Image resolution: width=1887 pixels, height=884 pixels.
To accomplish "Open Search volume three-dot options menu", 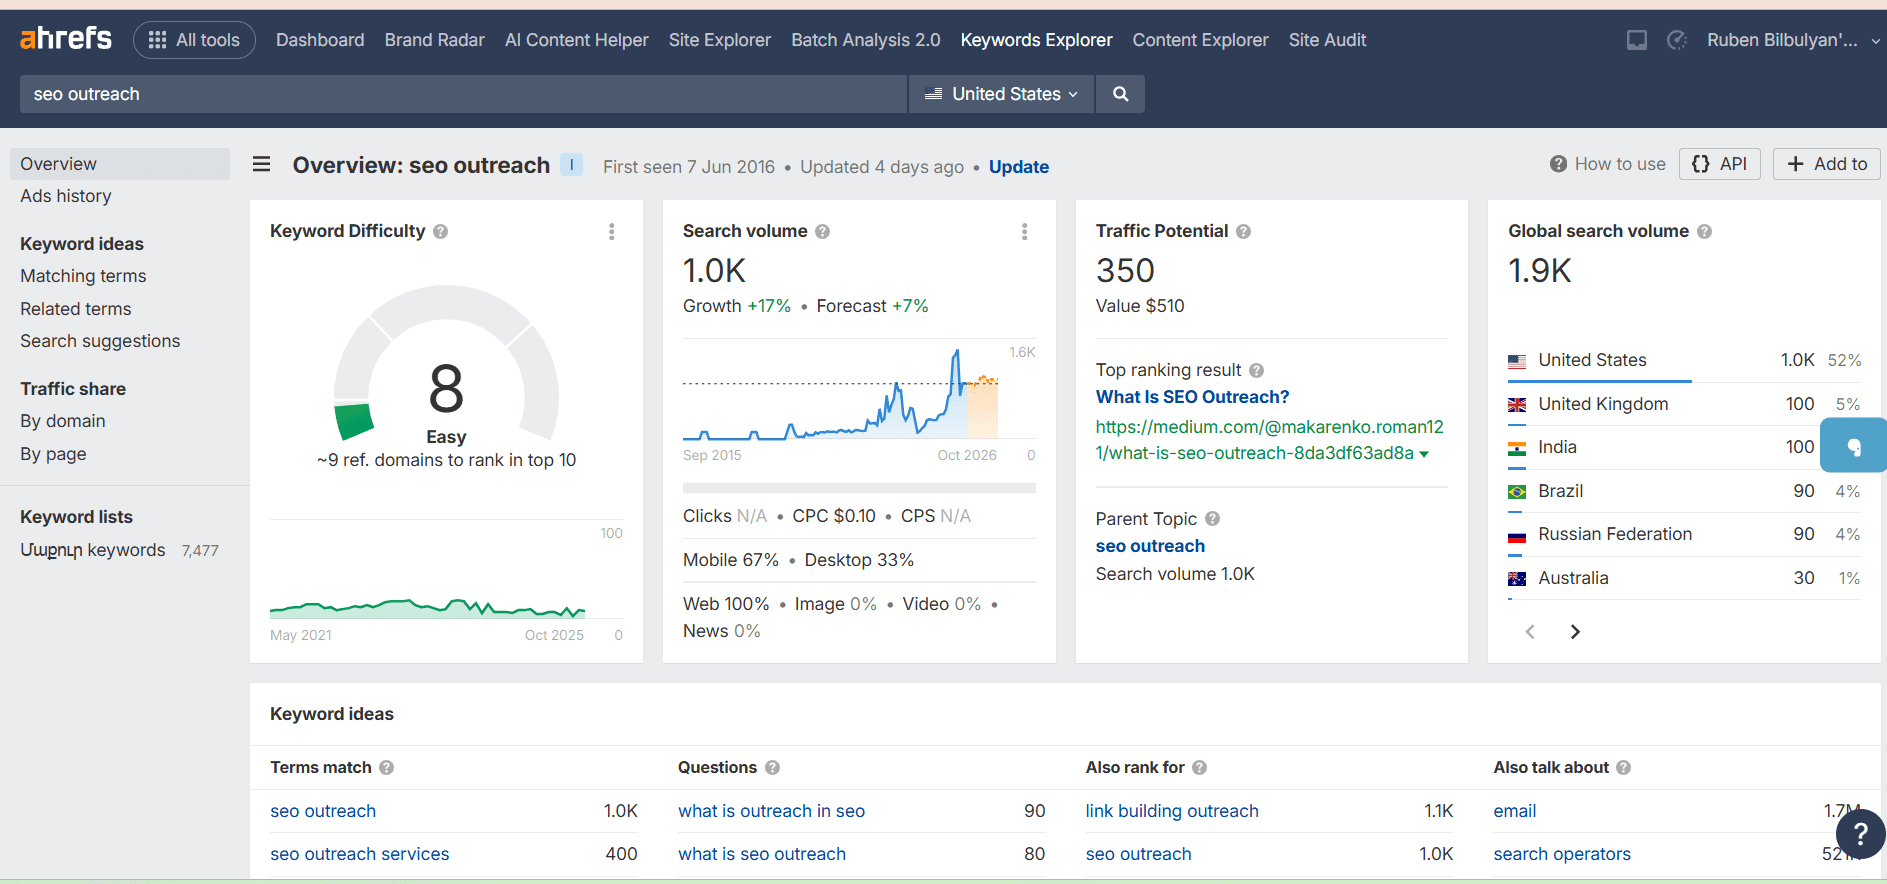I will pyautogui.click(x=1024, y=232).
